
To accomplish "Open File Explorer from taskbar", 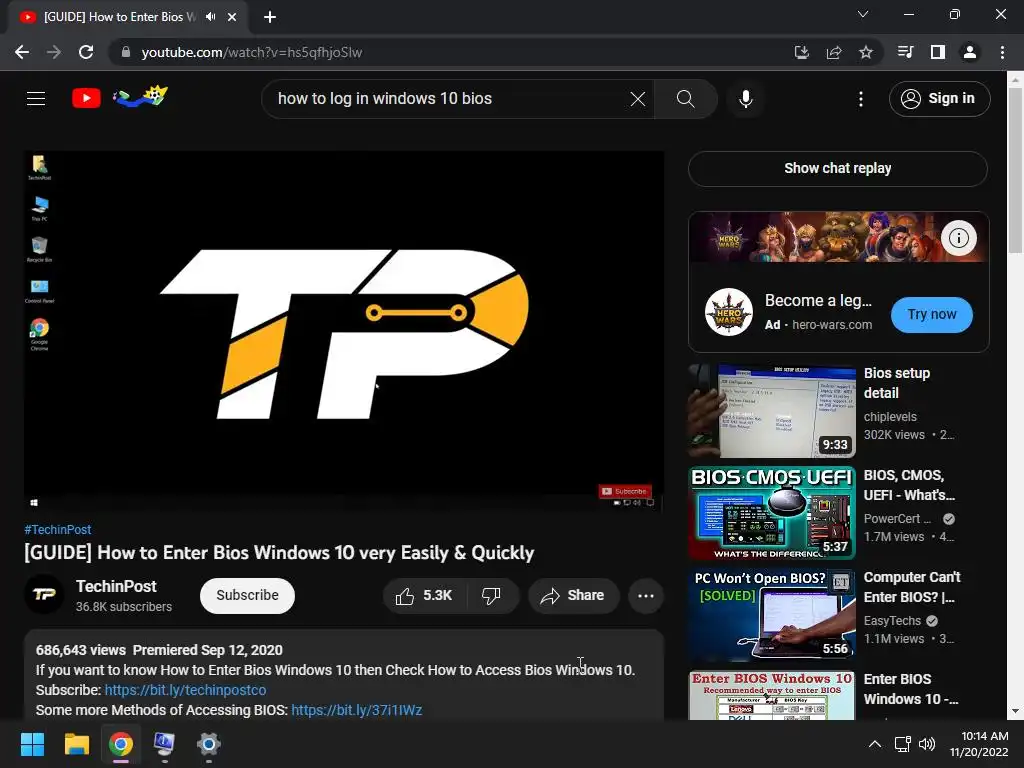I will point(76,744).
